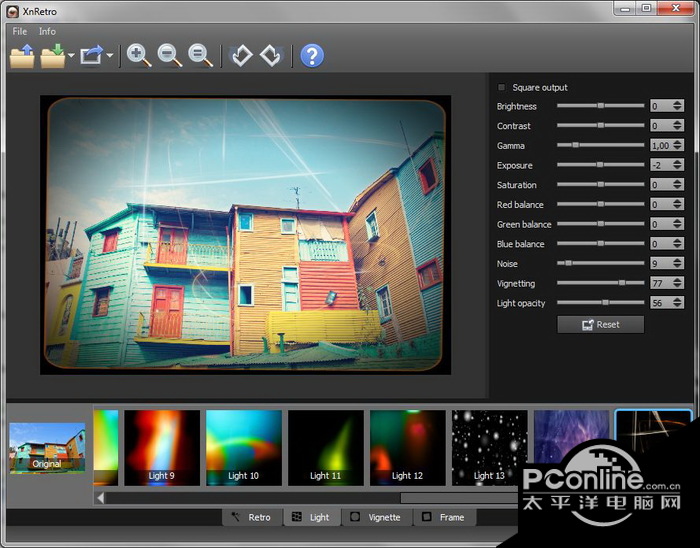
Task: Click the Vignetting slider handle
Action: (622, 283)
